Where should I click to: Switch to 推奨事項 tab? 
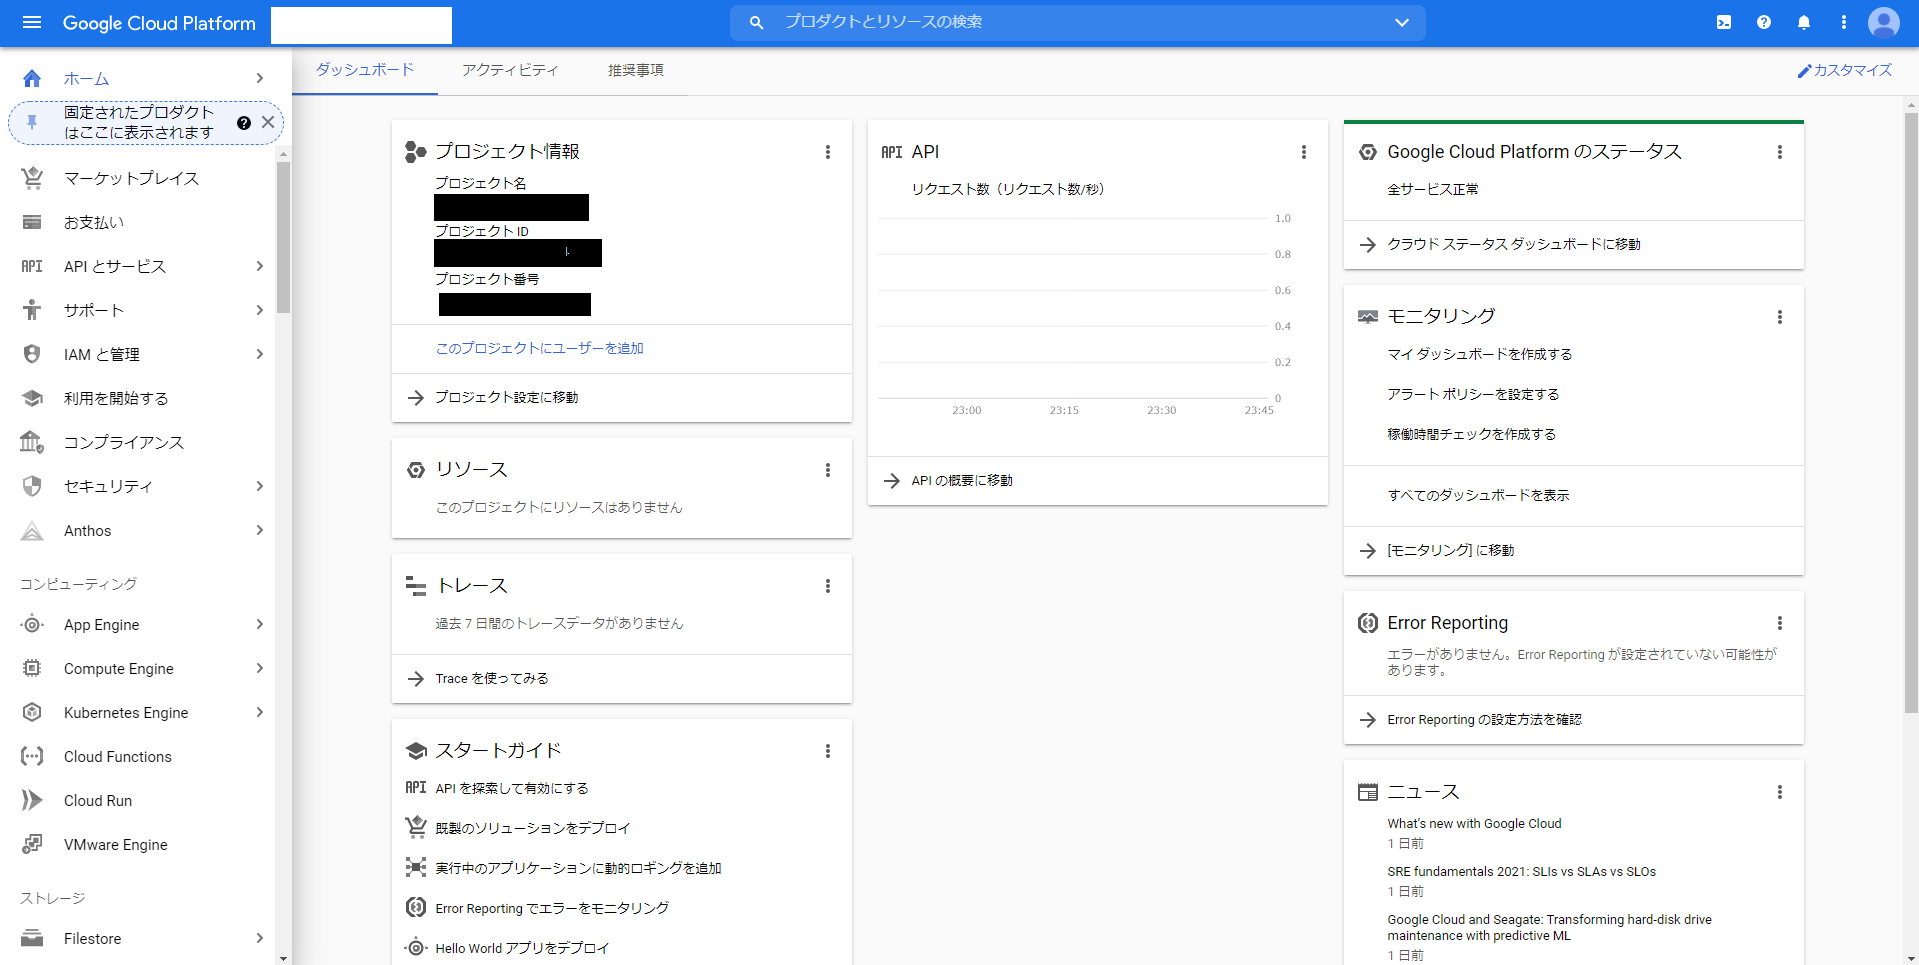click(x=636, y=70)
